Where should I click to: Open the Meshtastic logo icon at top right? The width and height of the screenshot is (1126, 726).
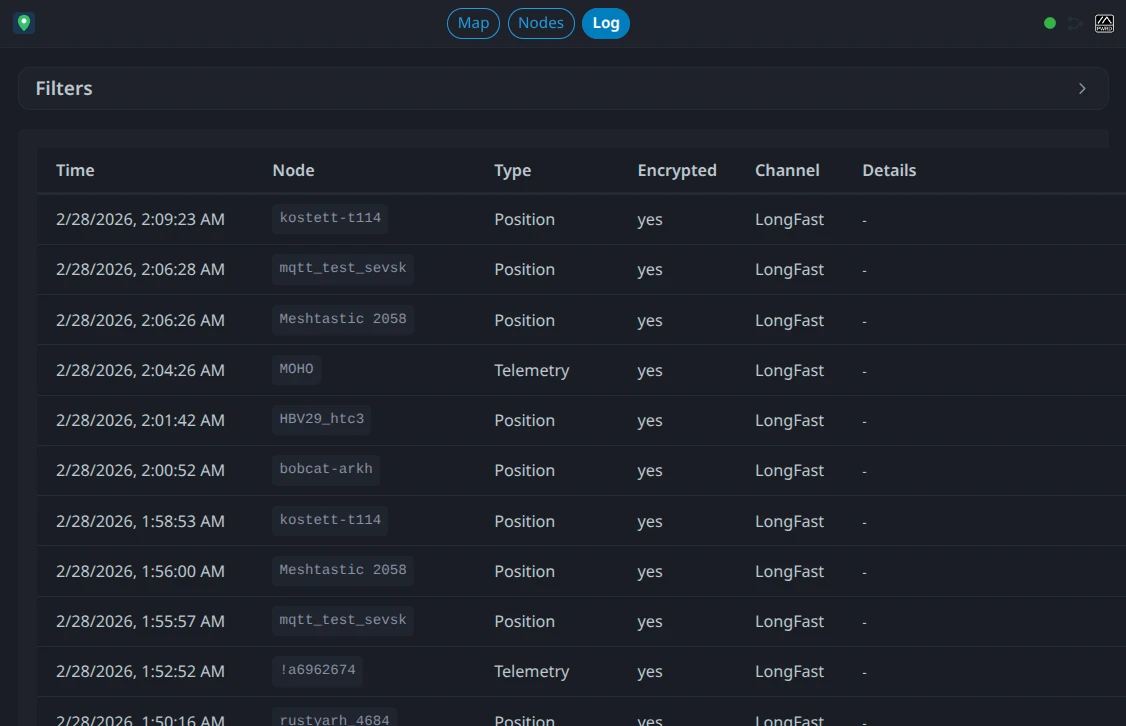tap(1104, 24)
